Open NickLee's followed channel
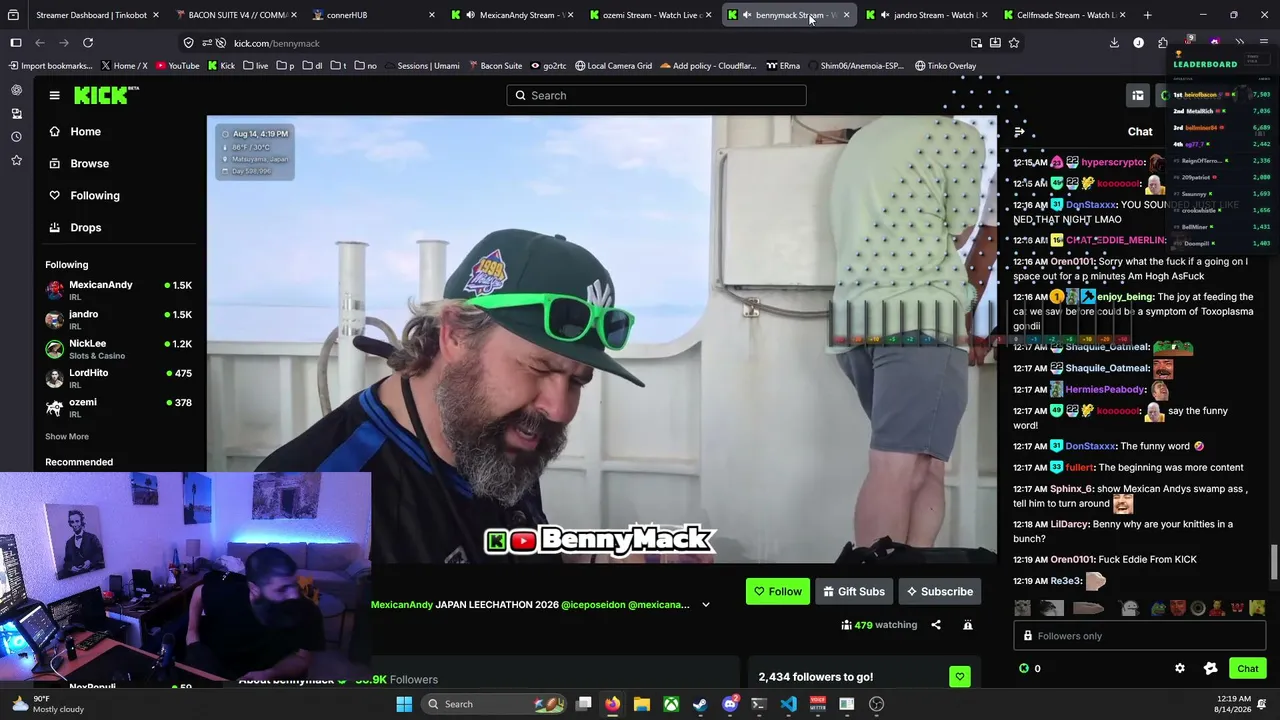Image resolution: width=1280 pixels, height=720 pixels. 118,348
